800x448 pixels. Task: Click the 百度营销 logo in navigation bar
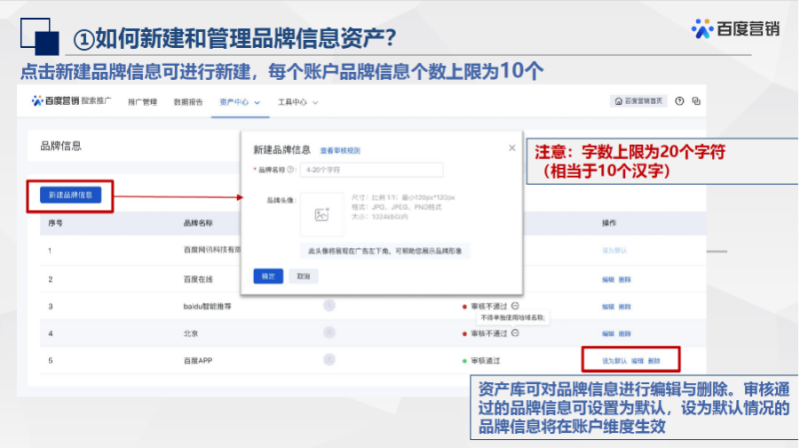(x=55, y=101)
